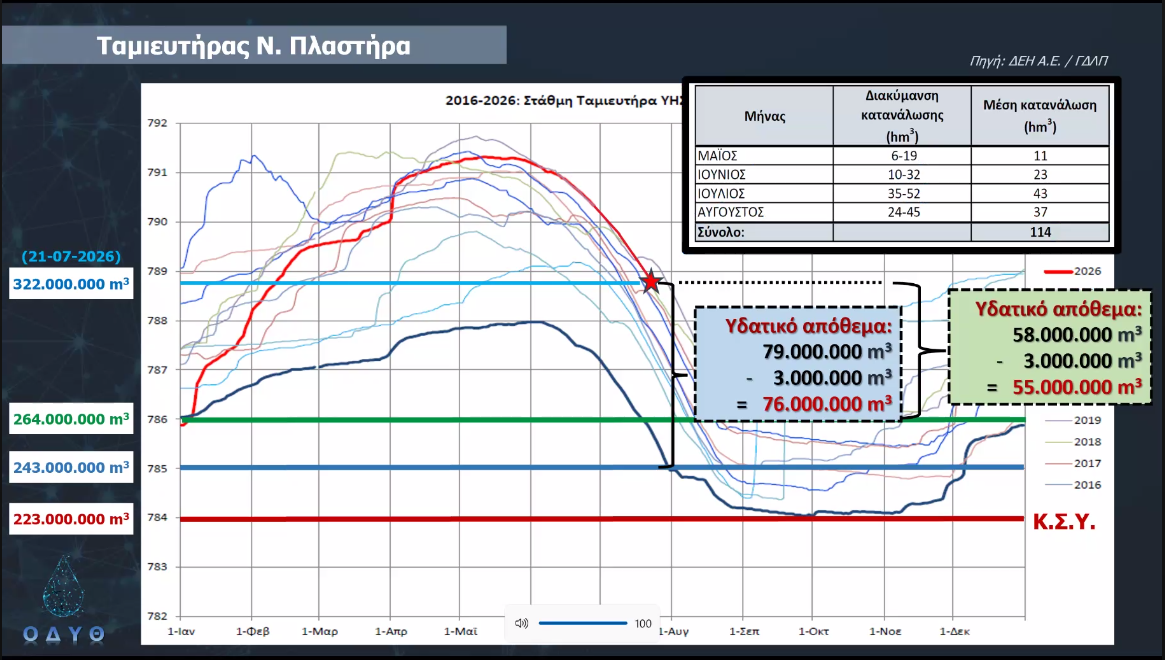Click y-axis label 788
The height and width of the screenshot is (660, 1165).
[x=158, y=320]
